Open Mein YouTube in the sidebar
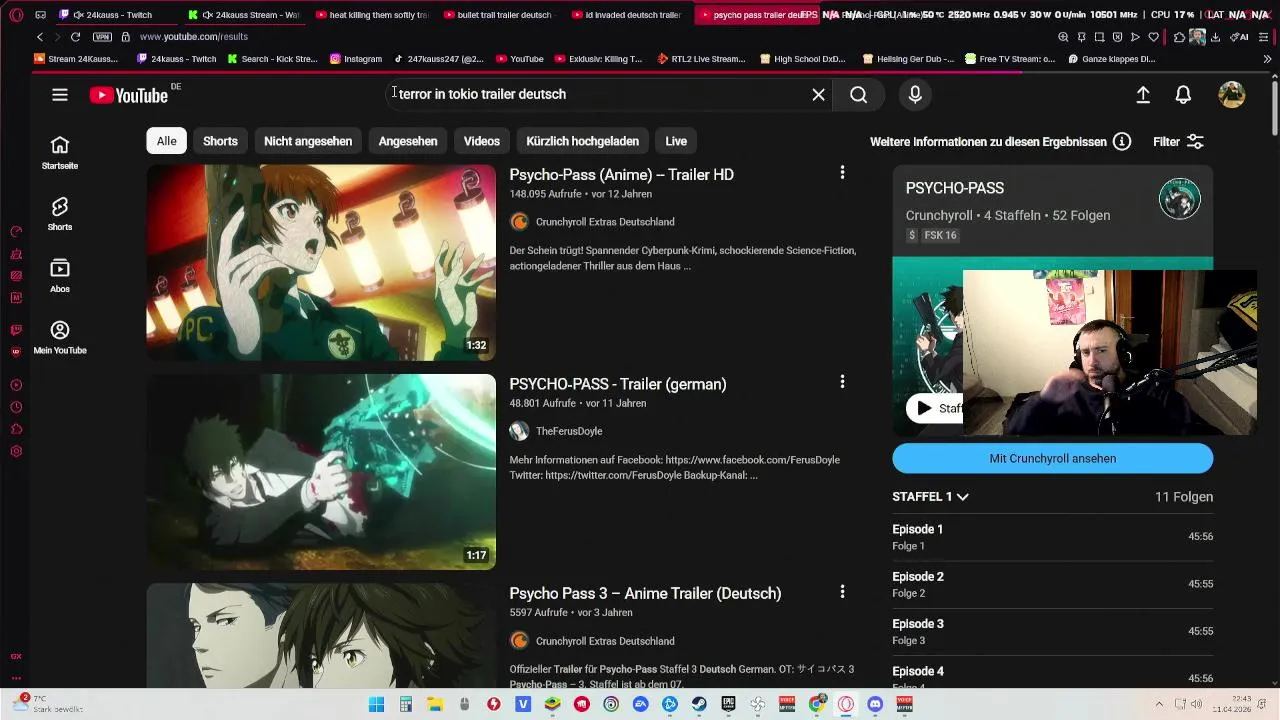This screenshot has height=720, width=1280. click(60, 337)
